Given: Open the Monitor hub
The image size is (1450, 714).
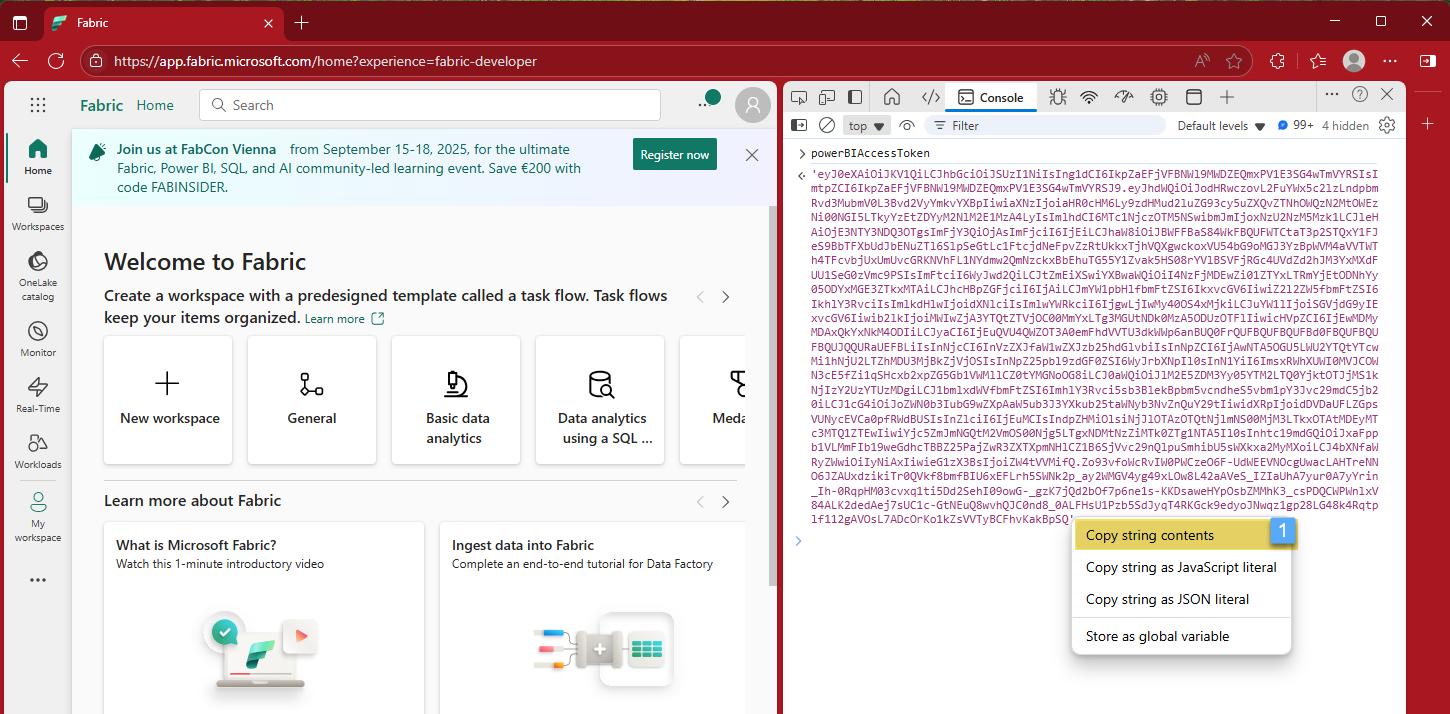Looking at the screenshot, I should pos(38,339).
